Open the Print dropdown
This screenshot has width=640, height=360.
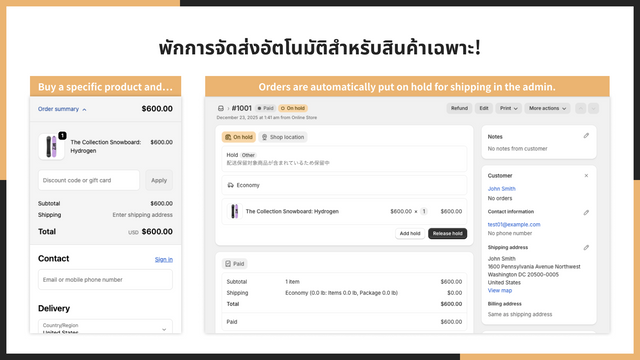coord(509,108)
